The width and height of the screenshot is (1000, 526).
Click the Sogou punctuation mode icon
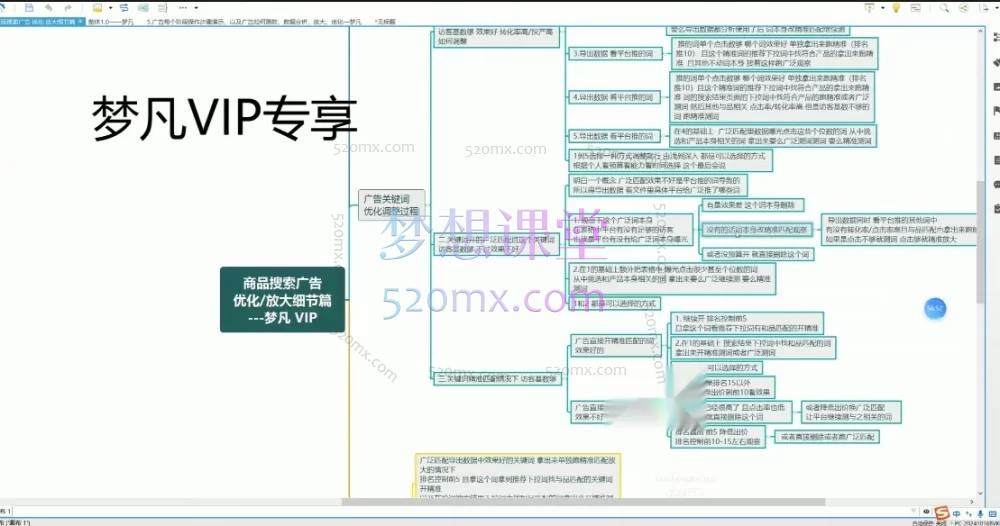pos(969,514)
